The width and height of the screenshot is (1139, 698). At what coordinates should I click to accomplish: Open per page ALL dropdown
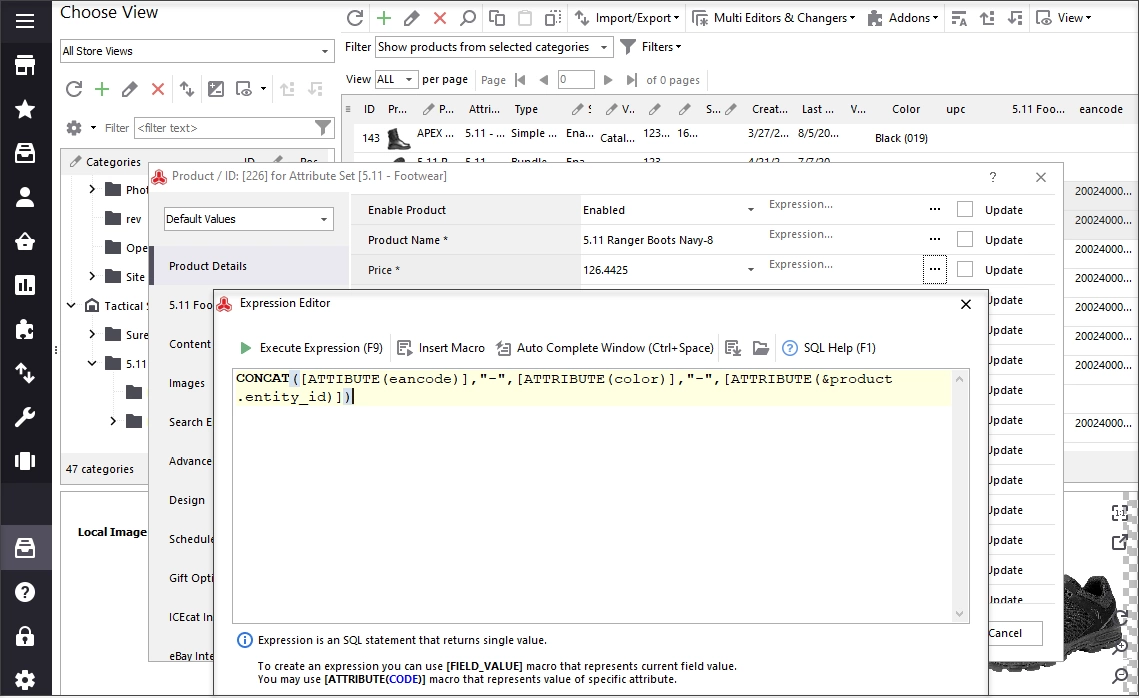coord(396,79)
